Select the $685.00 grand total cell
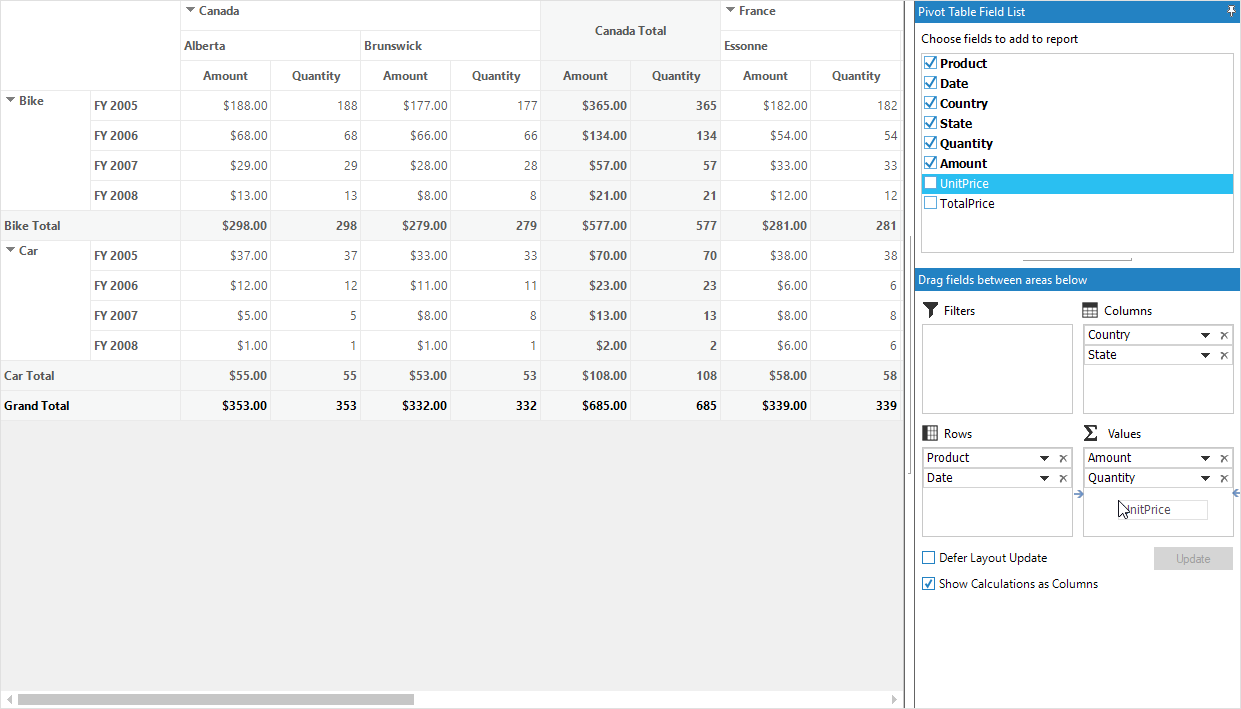The height and width of the screenshot is (709, 1241). 586,406
